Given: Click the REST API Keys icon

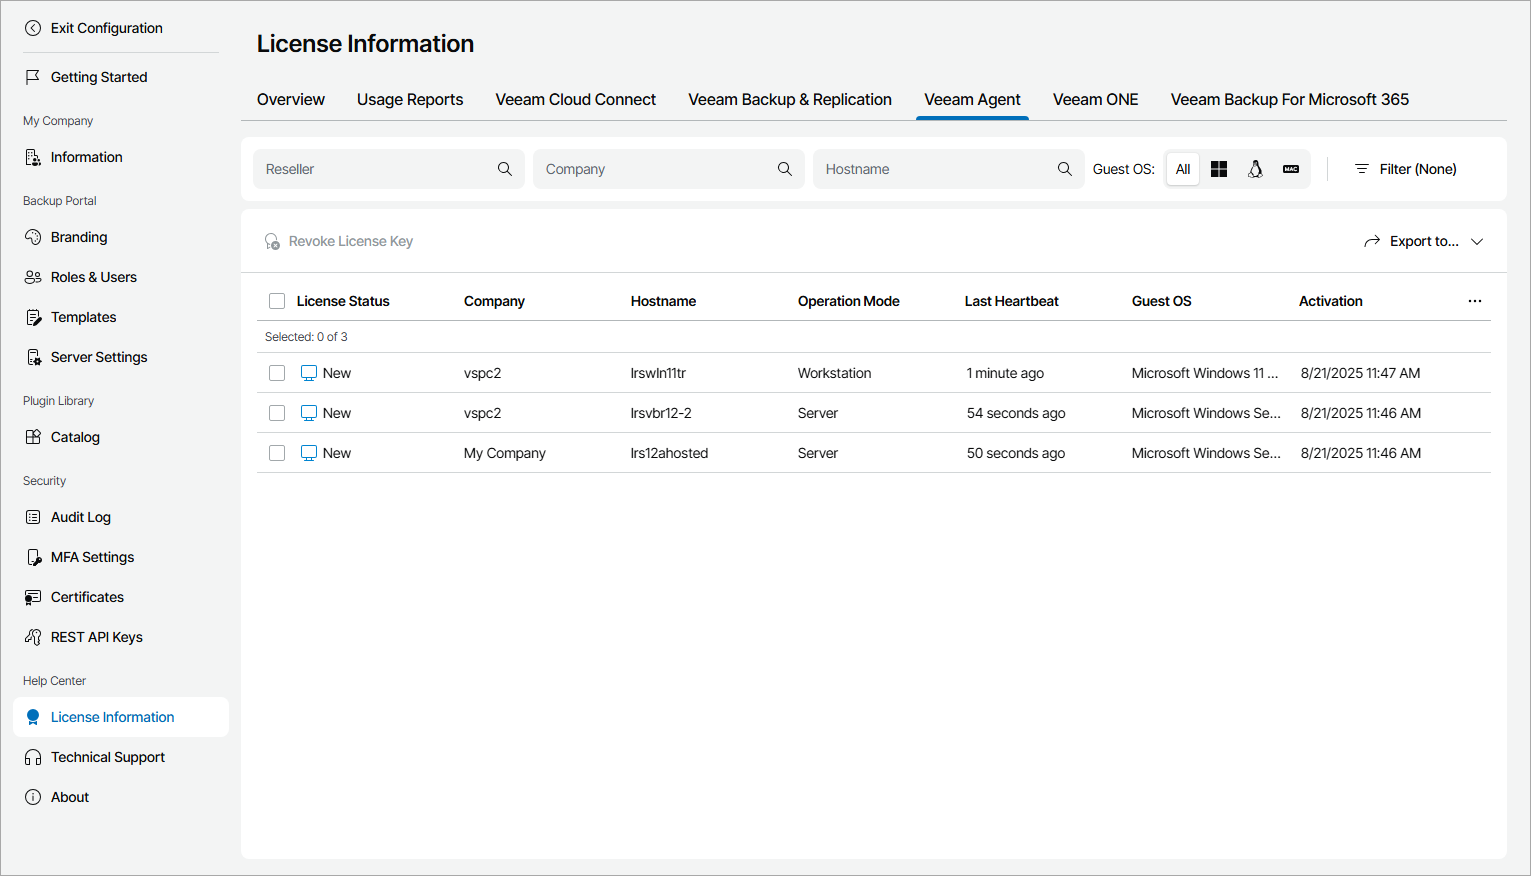Looking at the screenshot, I should coord(33,637).
